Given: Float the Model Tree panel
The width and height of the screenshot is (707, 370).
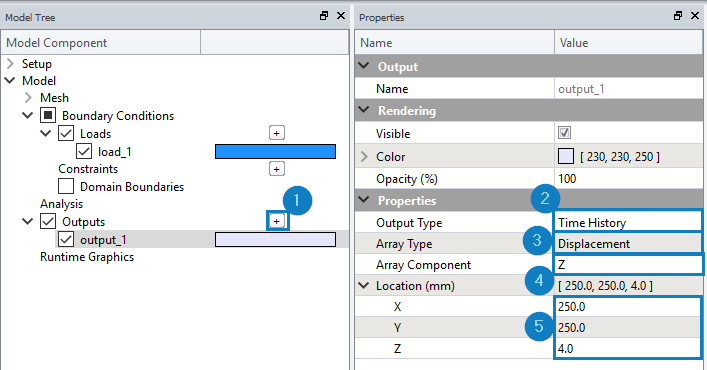Looking at the screenshot, I should pyautogui.click(x=324, y=16).
